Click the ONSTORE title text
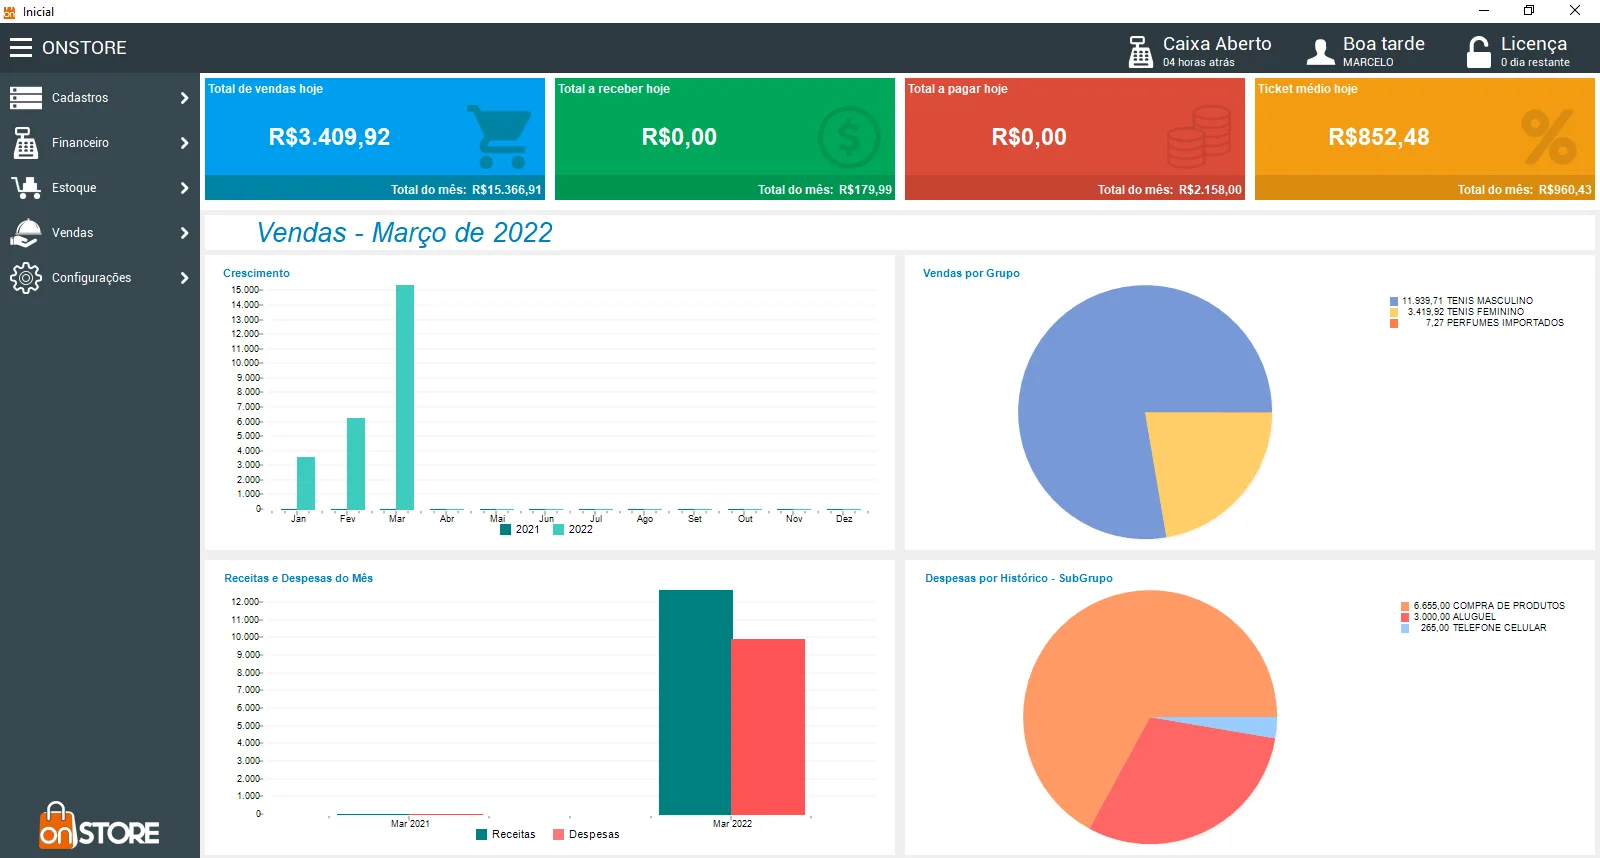1600x858 pixels. (x=84, y=48)
